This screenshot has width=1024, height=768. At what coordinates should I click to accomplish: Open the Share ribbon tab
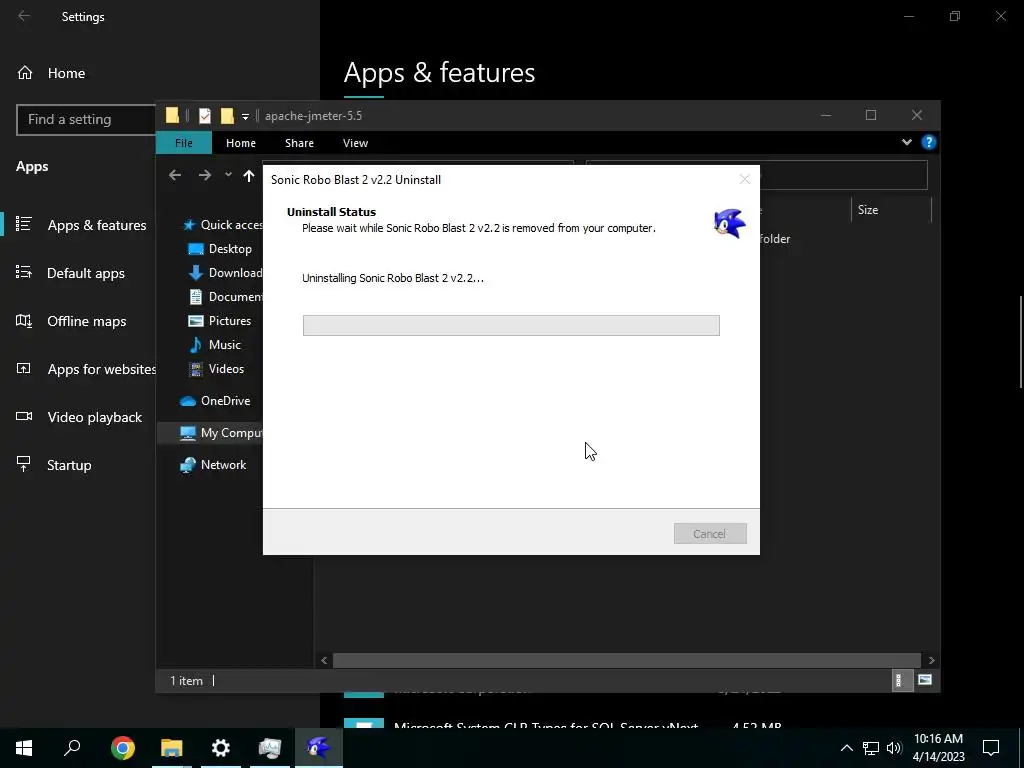coord(299,143)
